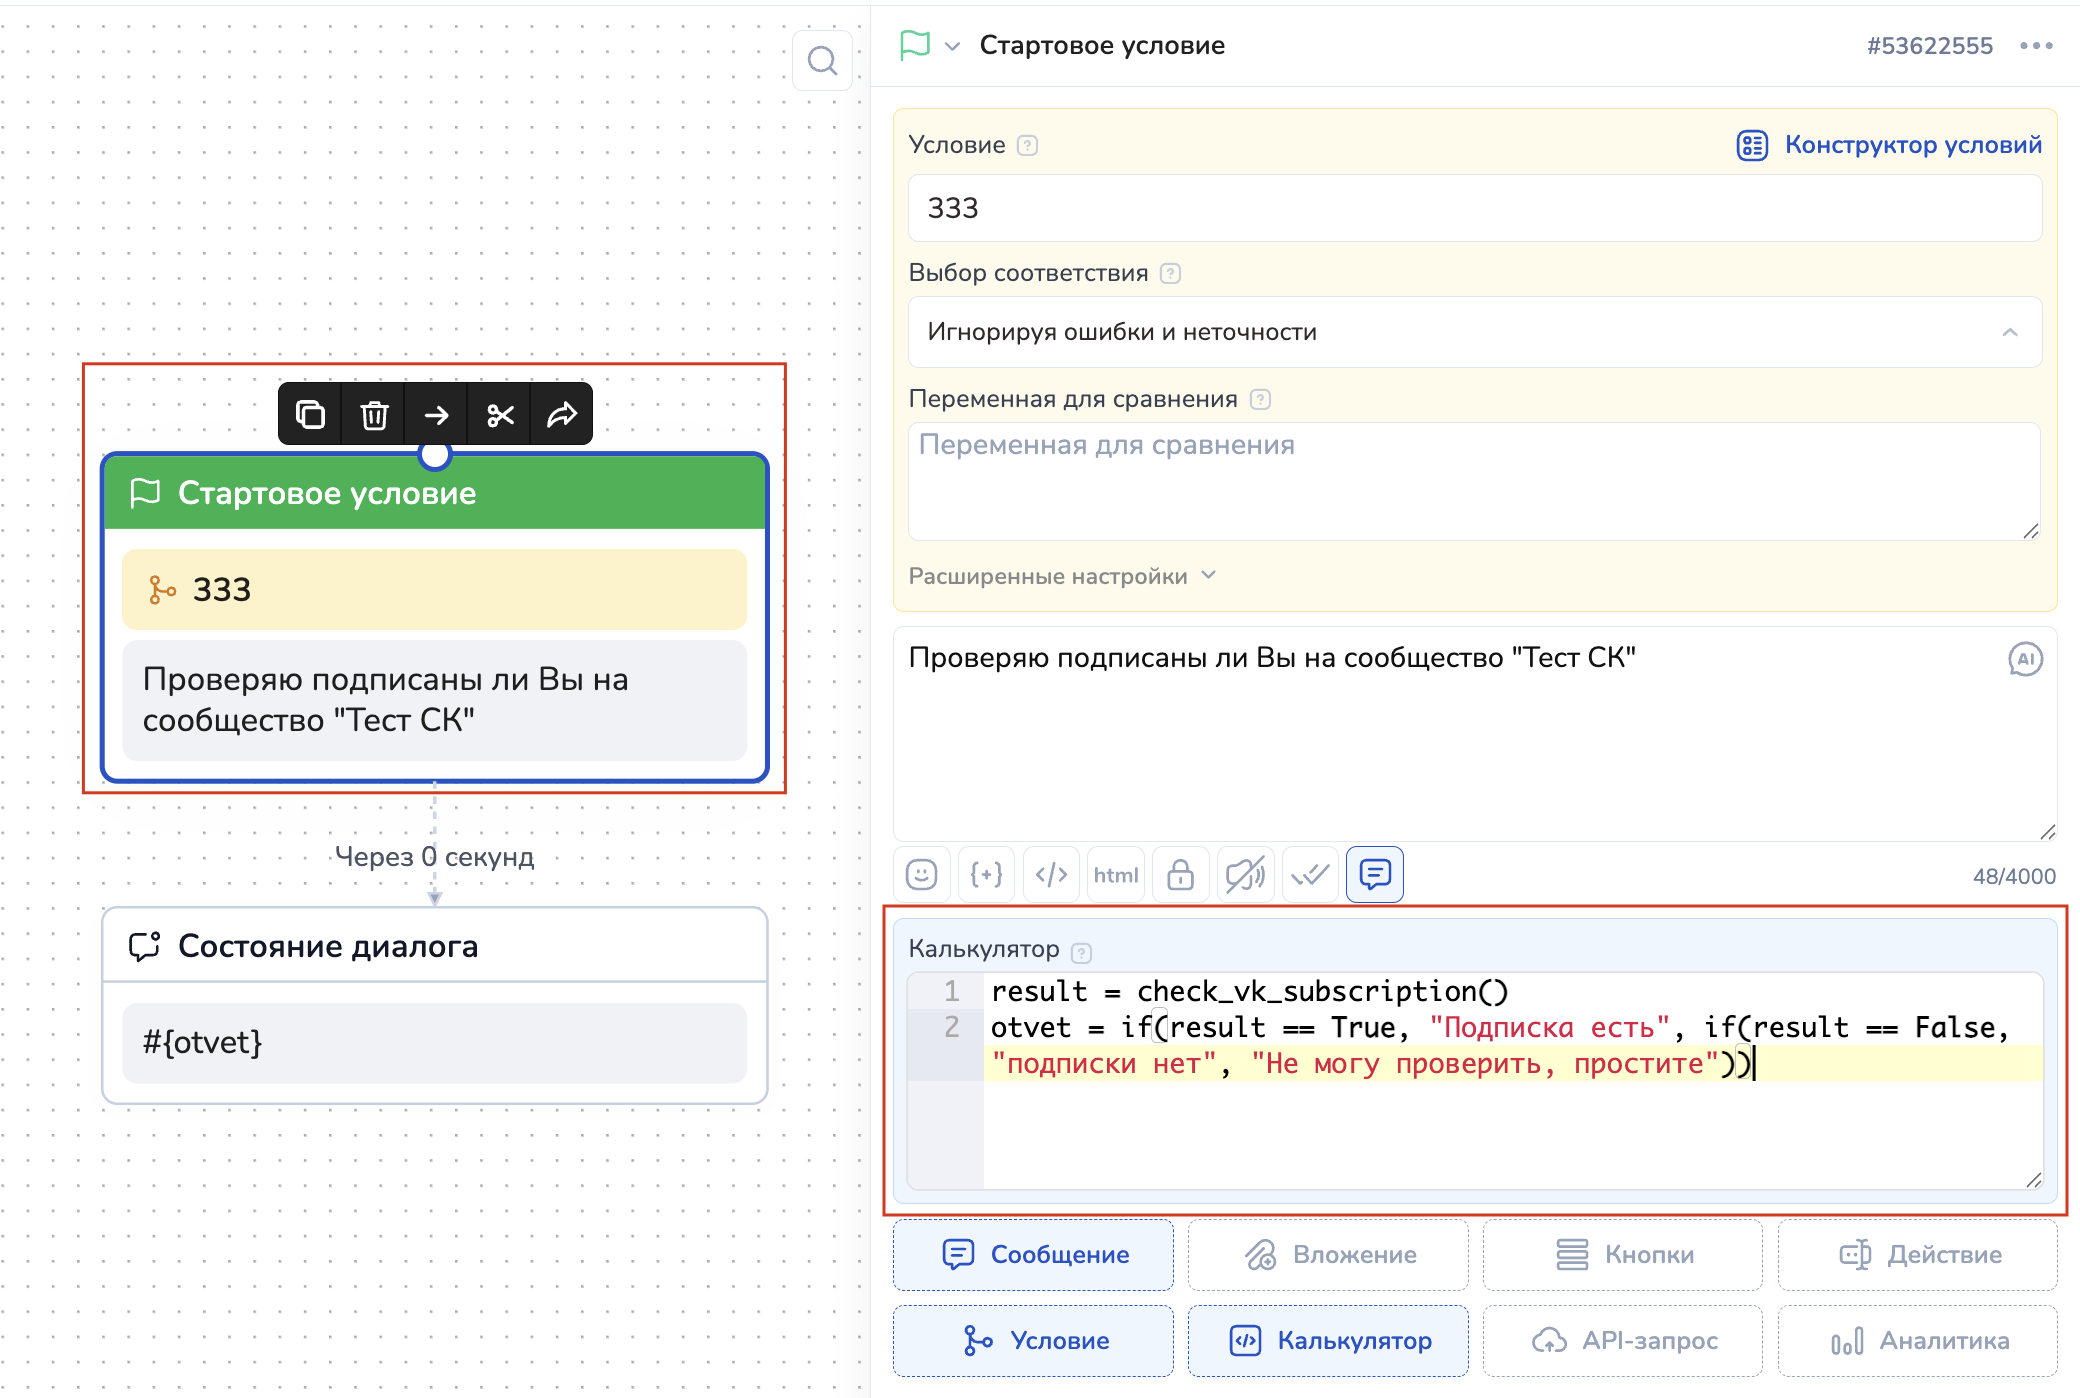2080x1398 pixels.
Task: Click the scissors cut icon
Action: 500,414
